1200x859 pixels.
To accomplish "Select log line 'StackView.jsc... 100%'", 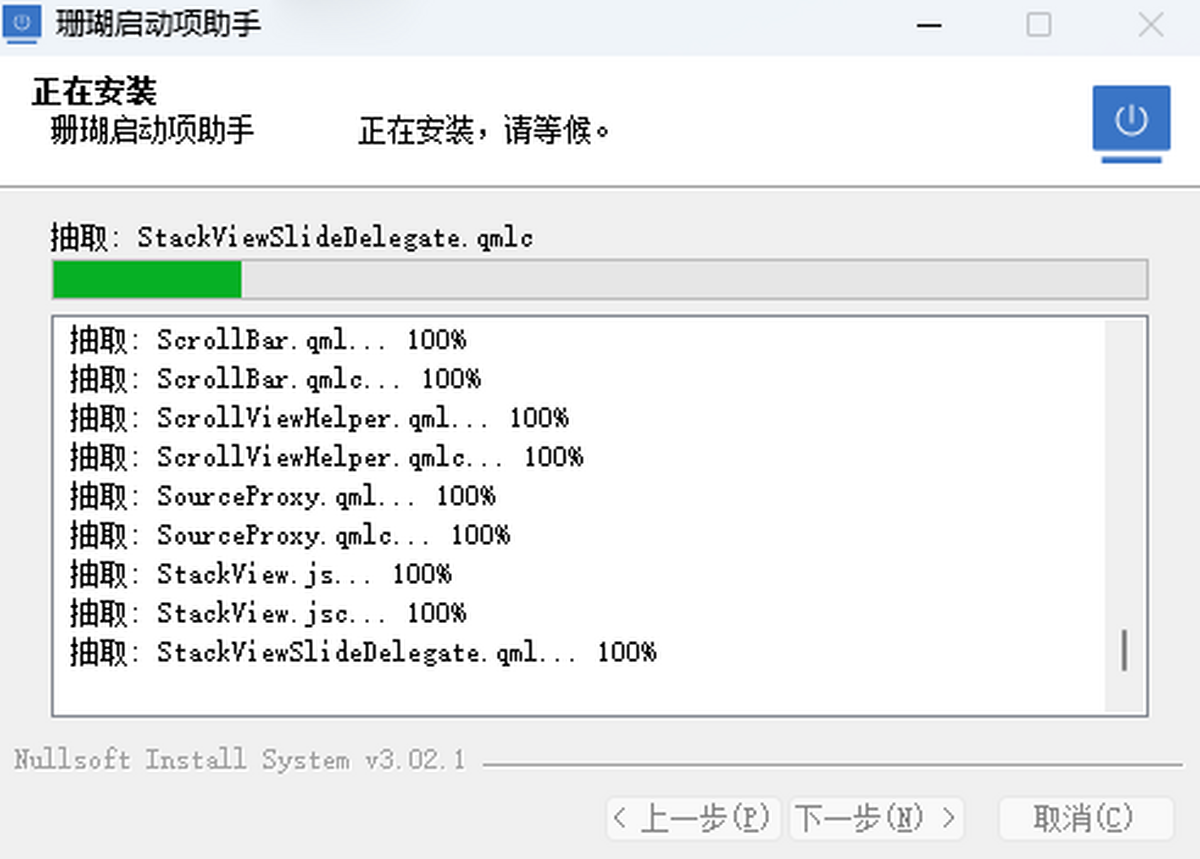I will click(x=268, y=613).
